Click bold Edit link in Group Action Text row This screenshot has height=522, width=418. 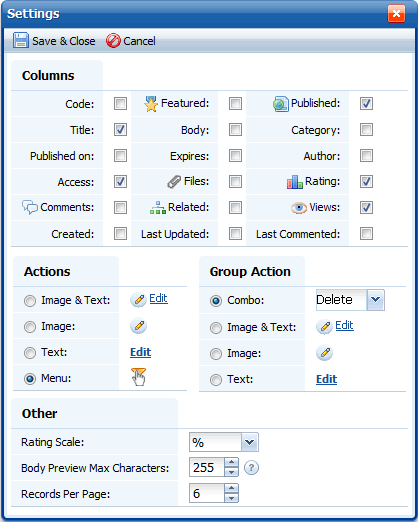tap(326, 379)
